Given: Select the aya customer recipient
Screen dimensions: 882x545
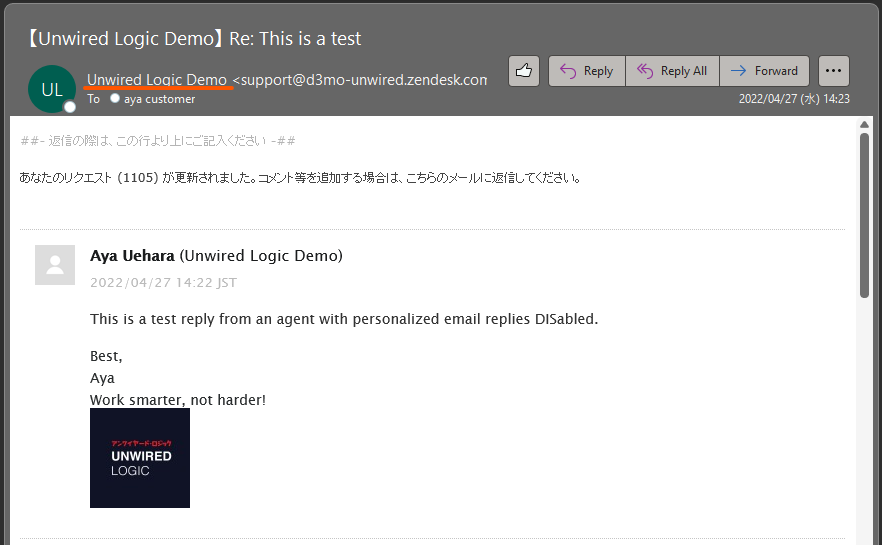Looking at the screenshot, I should click(x=159, y=99).
